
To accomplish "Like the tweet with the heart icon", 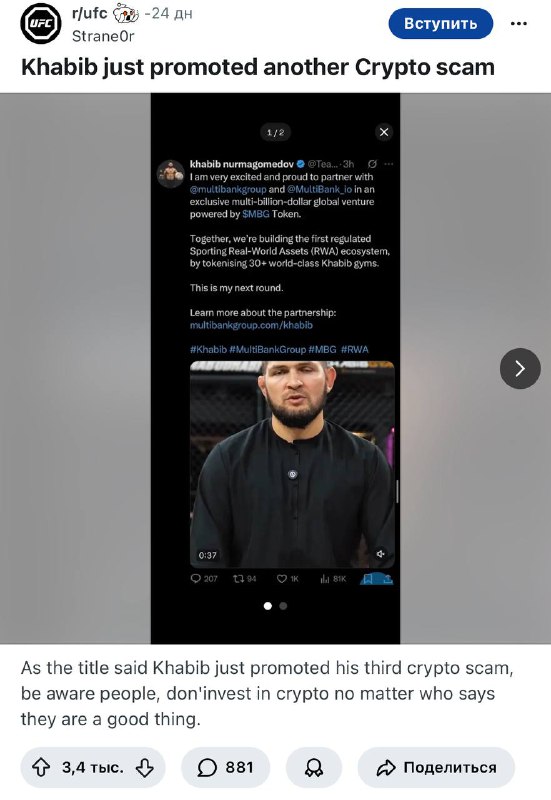I will tap(282, 579).
